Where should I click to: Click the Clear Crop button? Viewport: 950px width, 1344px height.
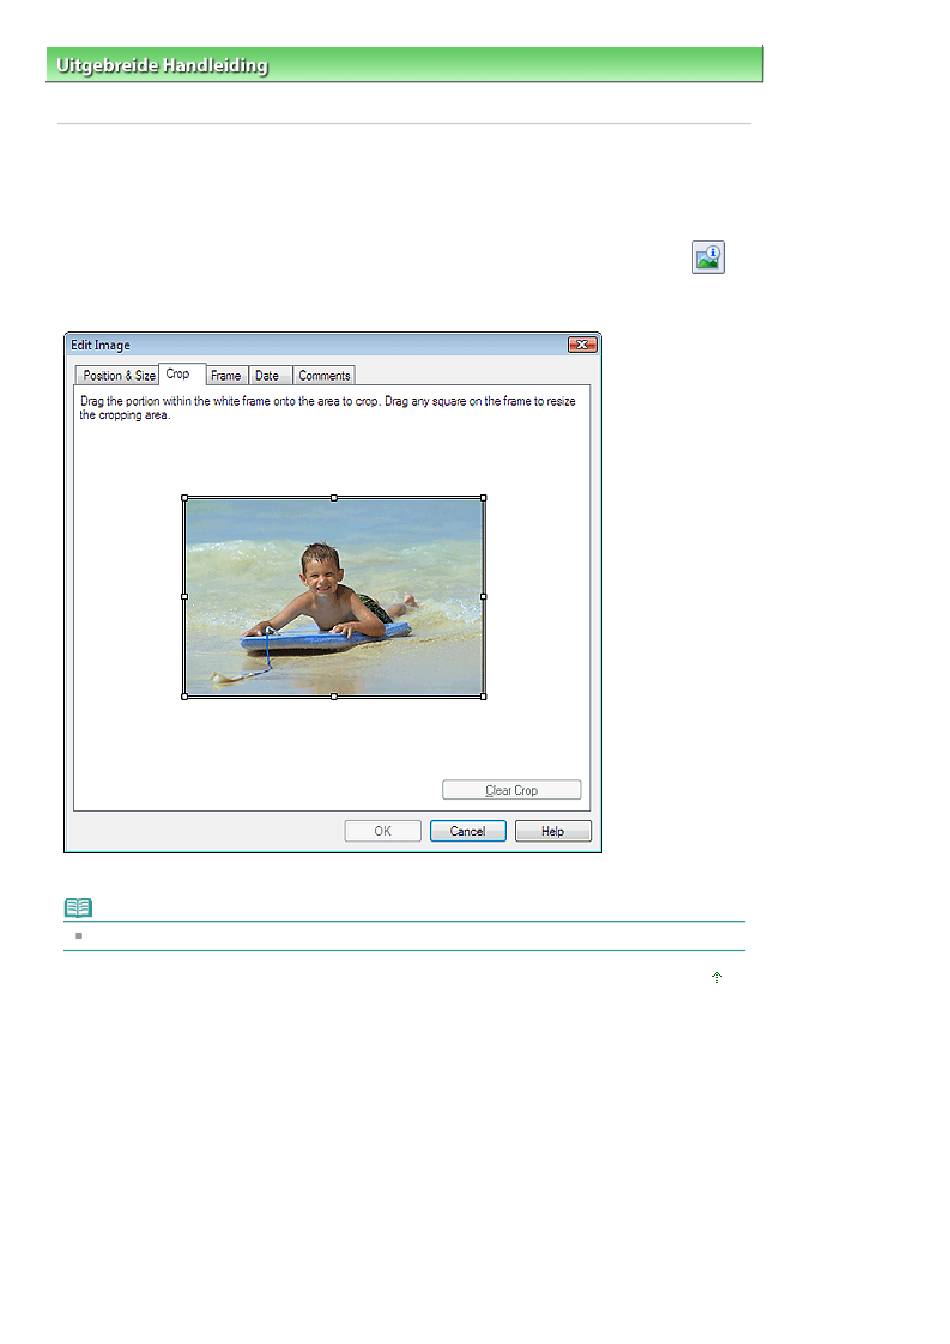[512, 790]
